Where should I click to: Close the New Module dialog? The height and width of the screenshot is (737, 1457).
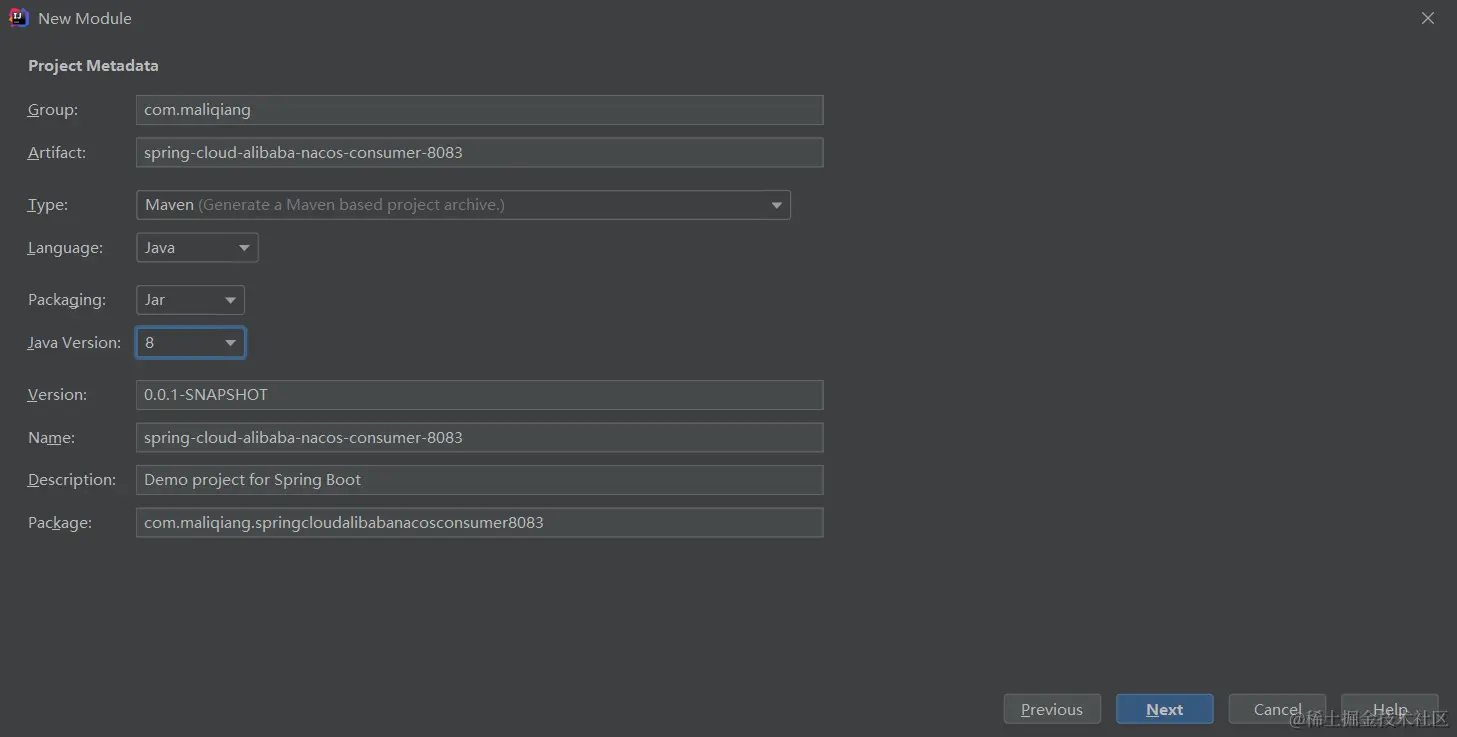click(x=1428, y=18)
